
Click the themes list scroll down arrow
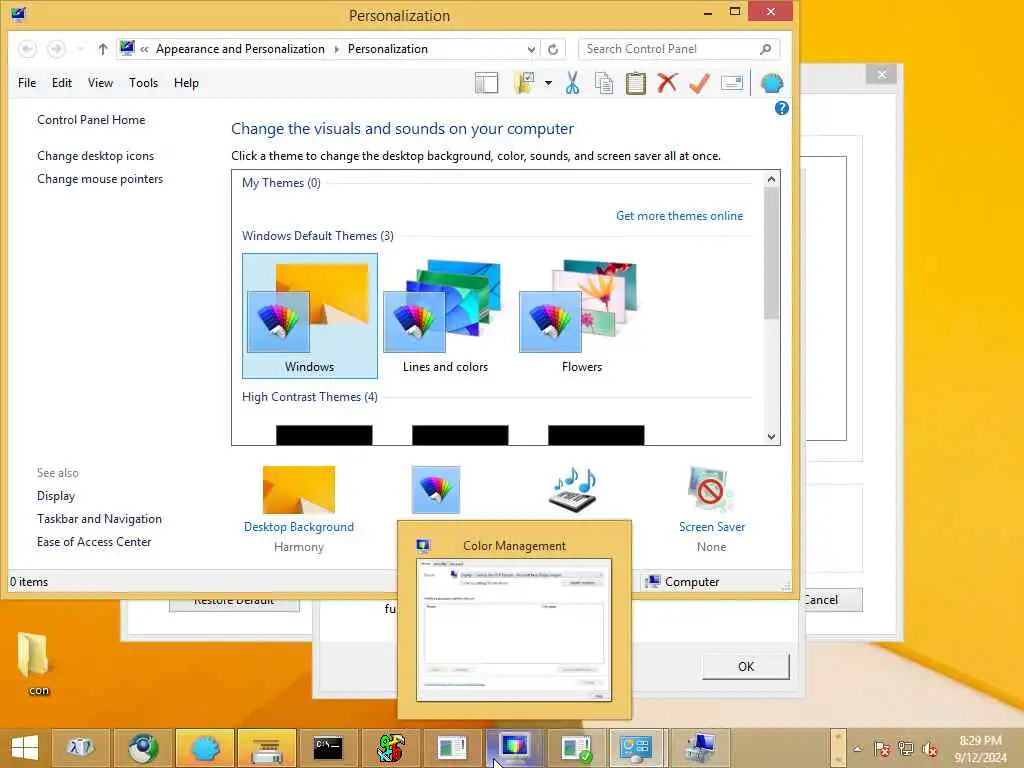pos(771,437)
